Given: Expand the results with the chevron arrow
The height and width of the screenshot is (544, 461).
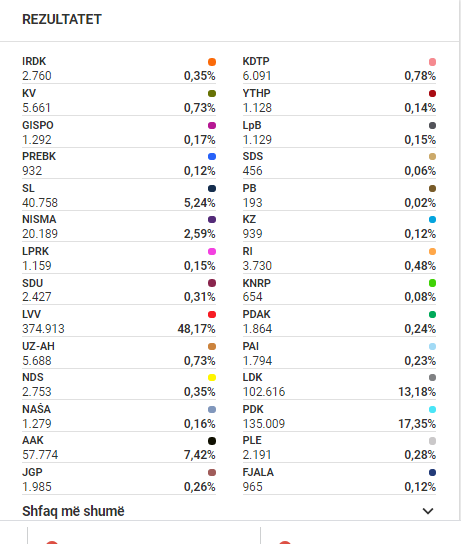Looking at the screenshot, I should (428, 511).
